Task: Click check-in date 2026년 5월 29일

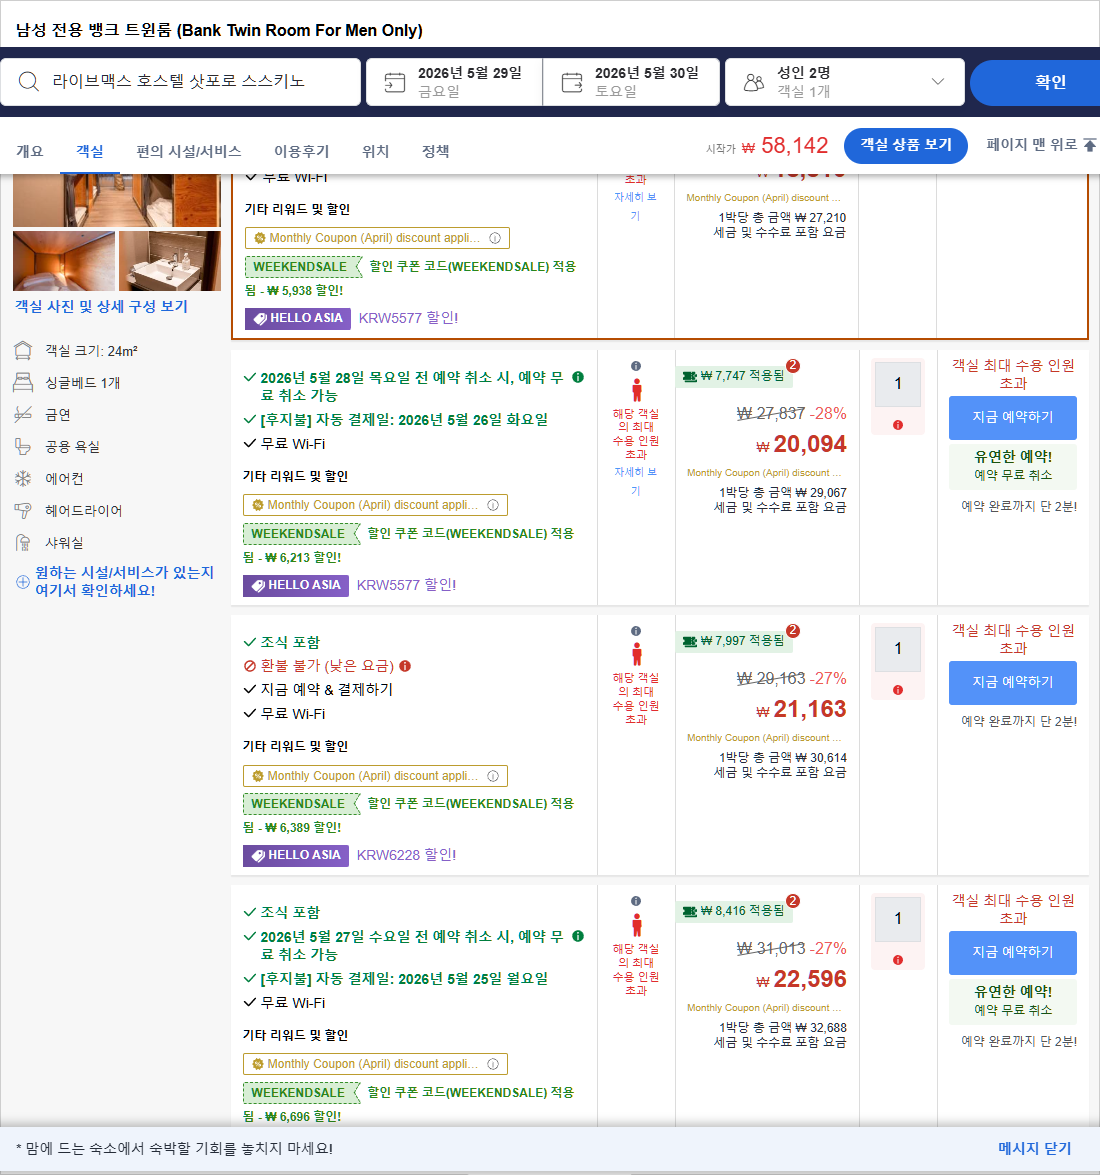Action: point(470,73)
